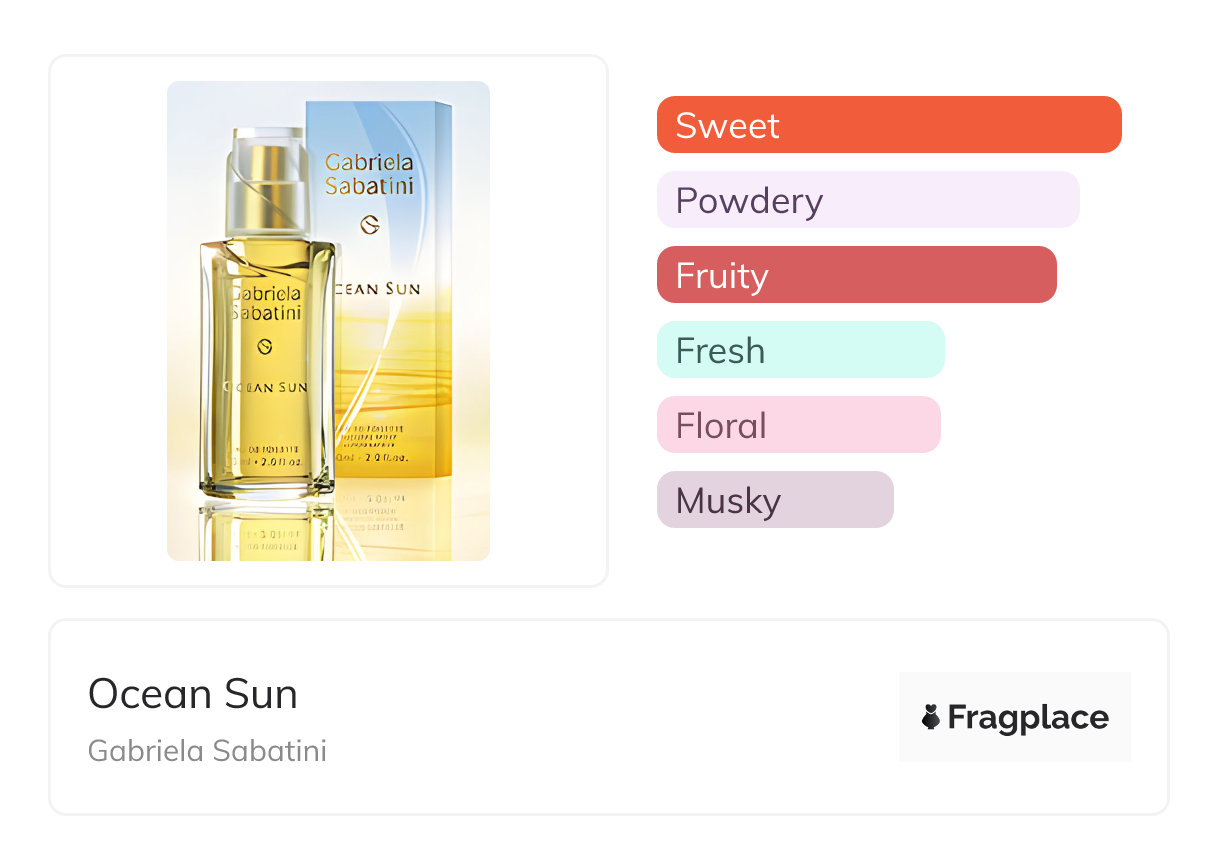Select the mauve Musky accord bar

774,500
